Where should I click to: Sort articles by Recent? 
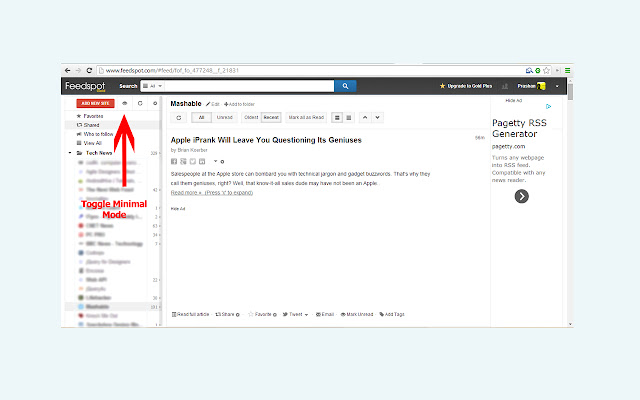click(271, 118)
